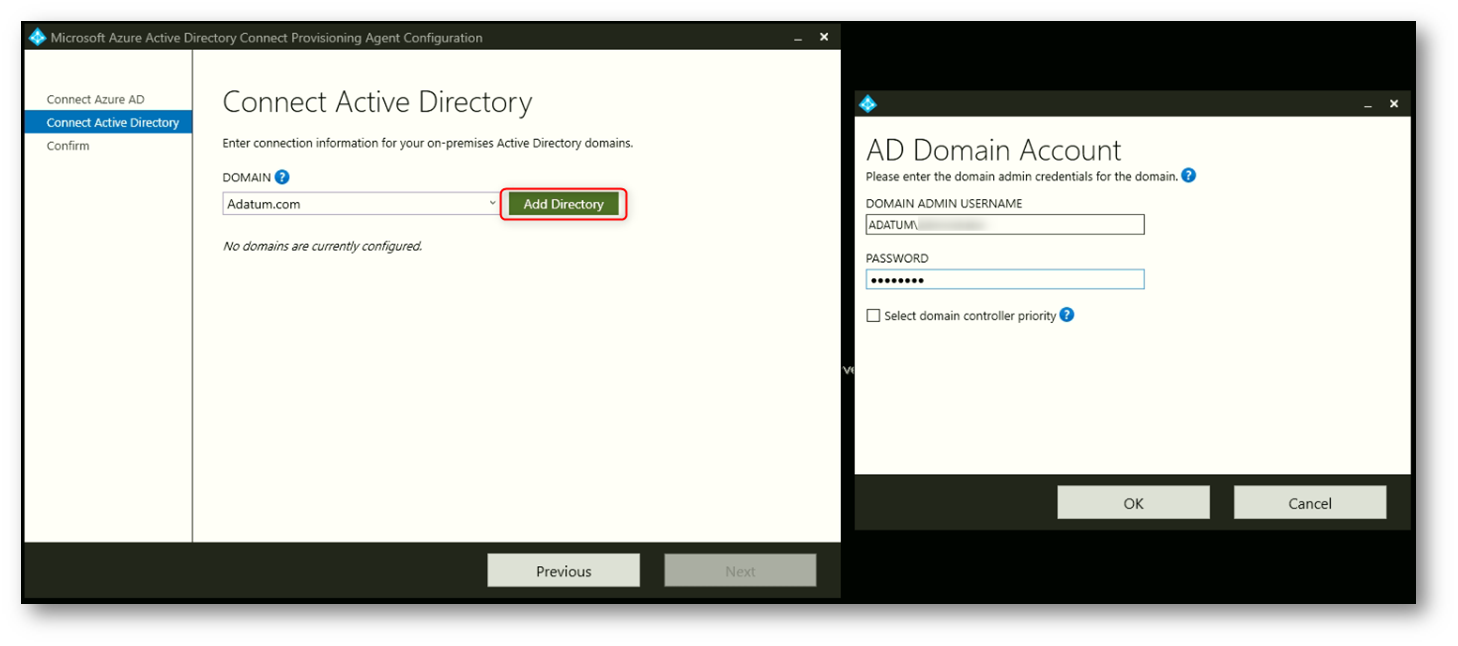Image resolution: width=1458 pixels, height=646 pixels.
Task: Click the Previous button
Action: coord(563,571)
